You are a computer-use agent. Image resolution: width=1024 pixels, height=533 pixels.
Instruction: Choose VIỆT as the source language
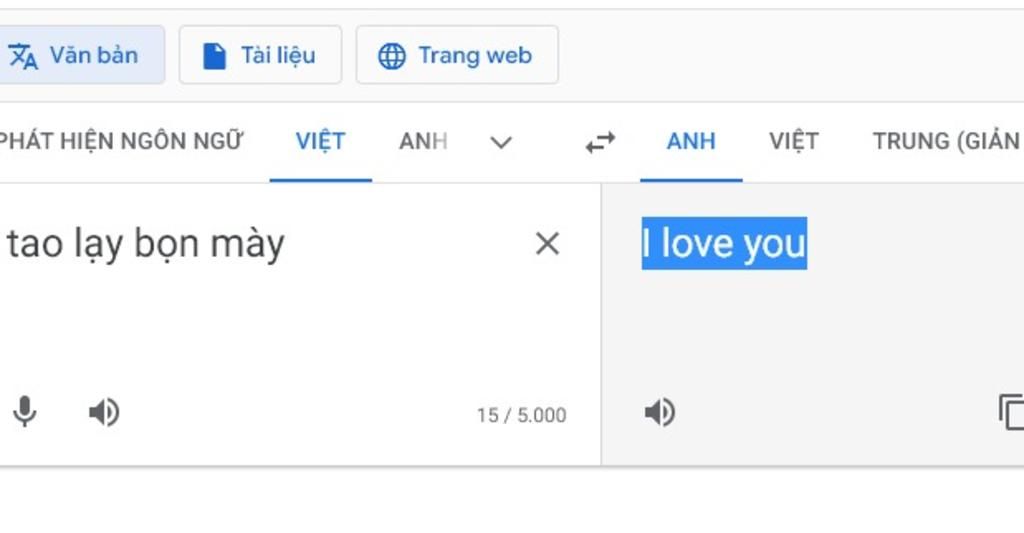321,141
